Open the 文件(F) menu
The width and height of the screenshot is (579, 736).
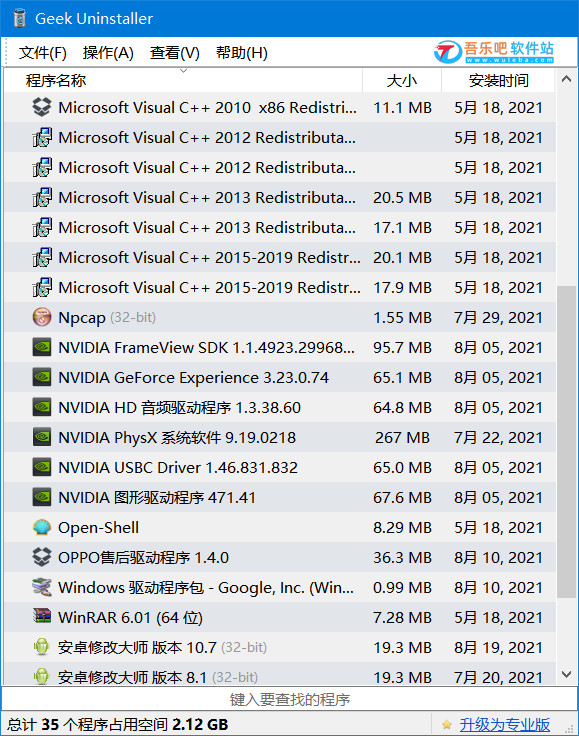pos(43,53)
